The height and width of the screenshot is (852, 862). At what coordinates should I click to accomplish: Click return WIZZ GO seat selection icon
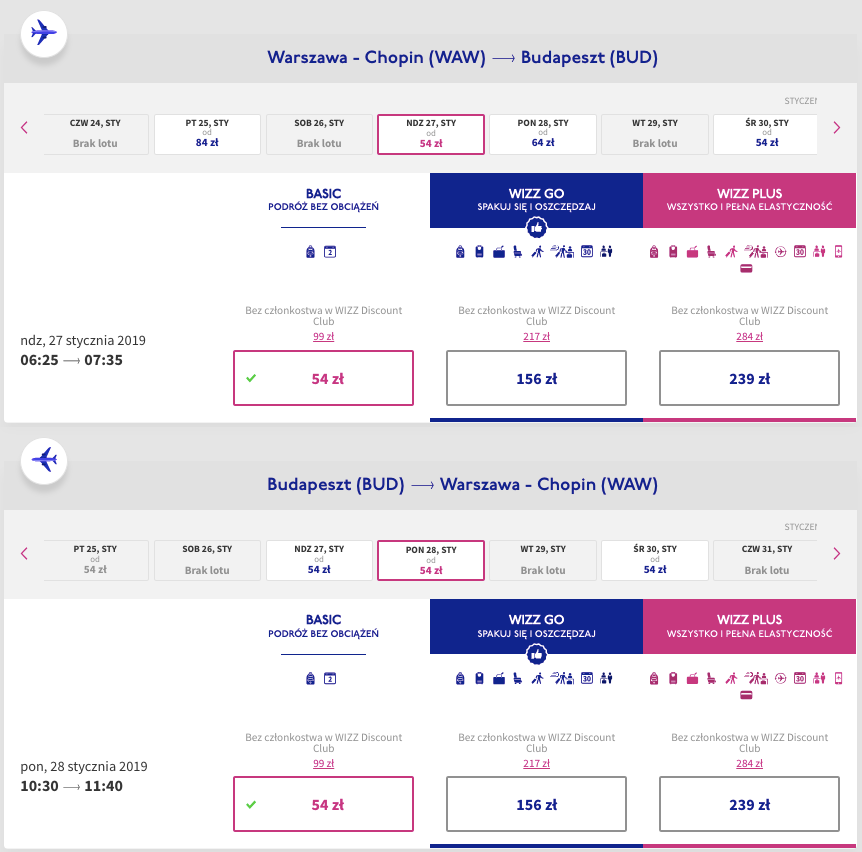click(518, 678)
